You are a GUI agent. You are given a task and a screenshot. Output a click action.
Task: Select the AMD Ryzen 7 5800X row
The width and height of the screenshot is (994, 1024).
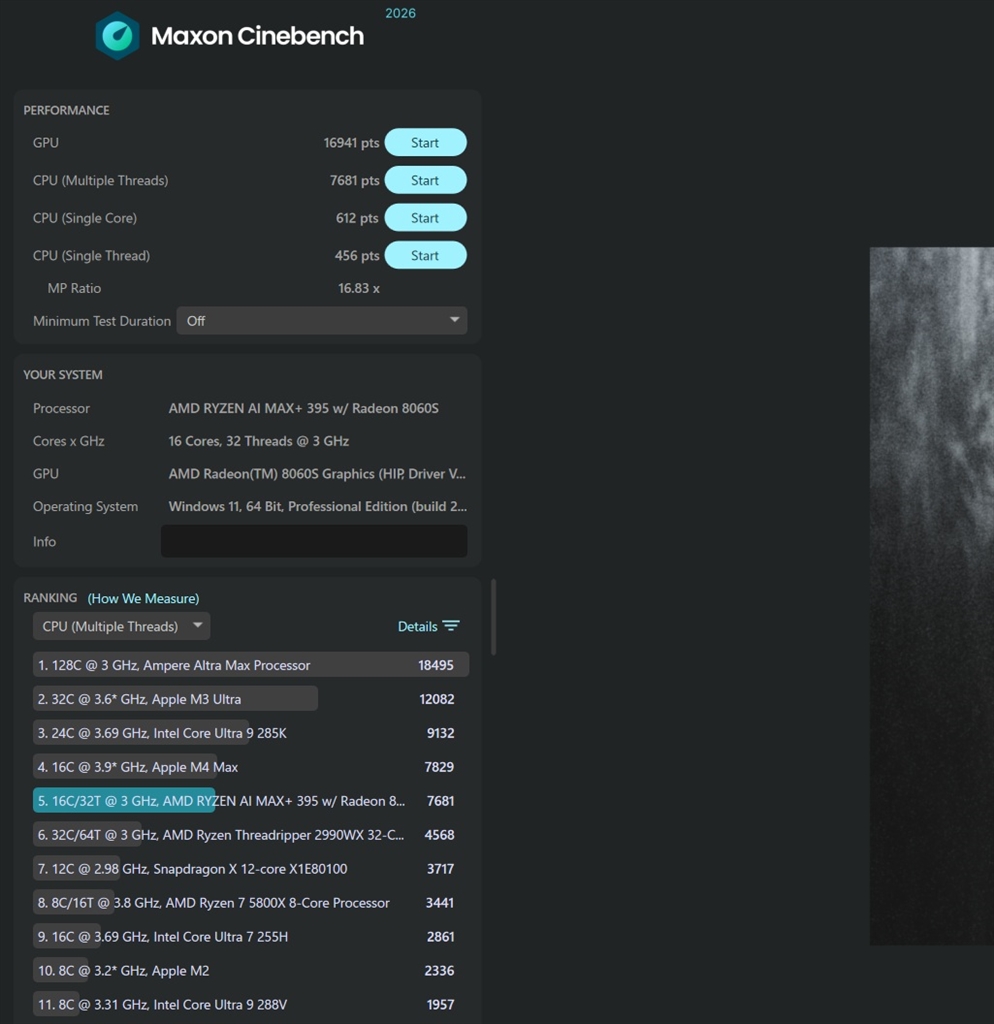[x=251, y=903]
